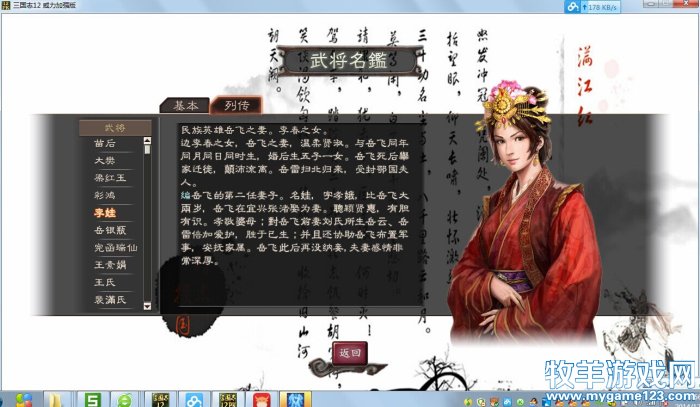Pick 彩鸿 in the officer list
The image size is (700, 407).
[x=105, y=195]
